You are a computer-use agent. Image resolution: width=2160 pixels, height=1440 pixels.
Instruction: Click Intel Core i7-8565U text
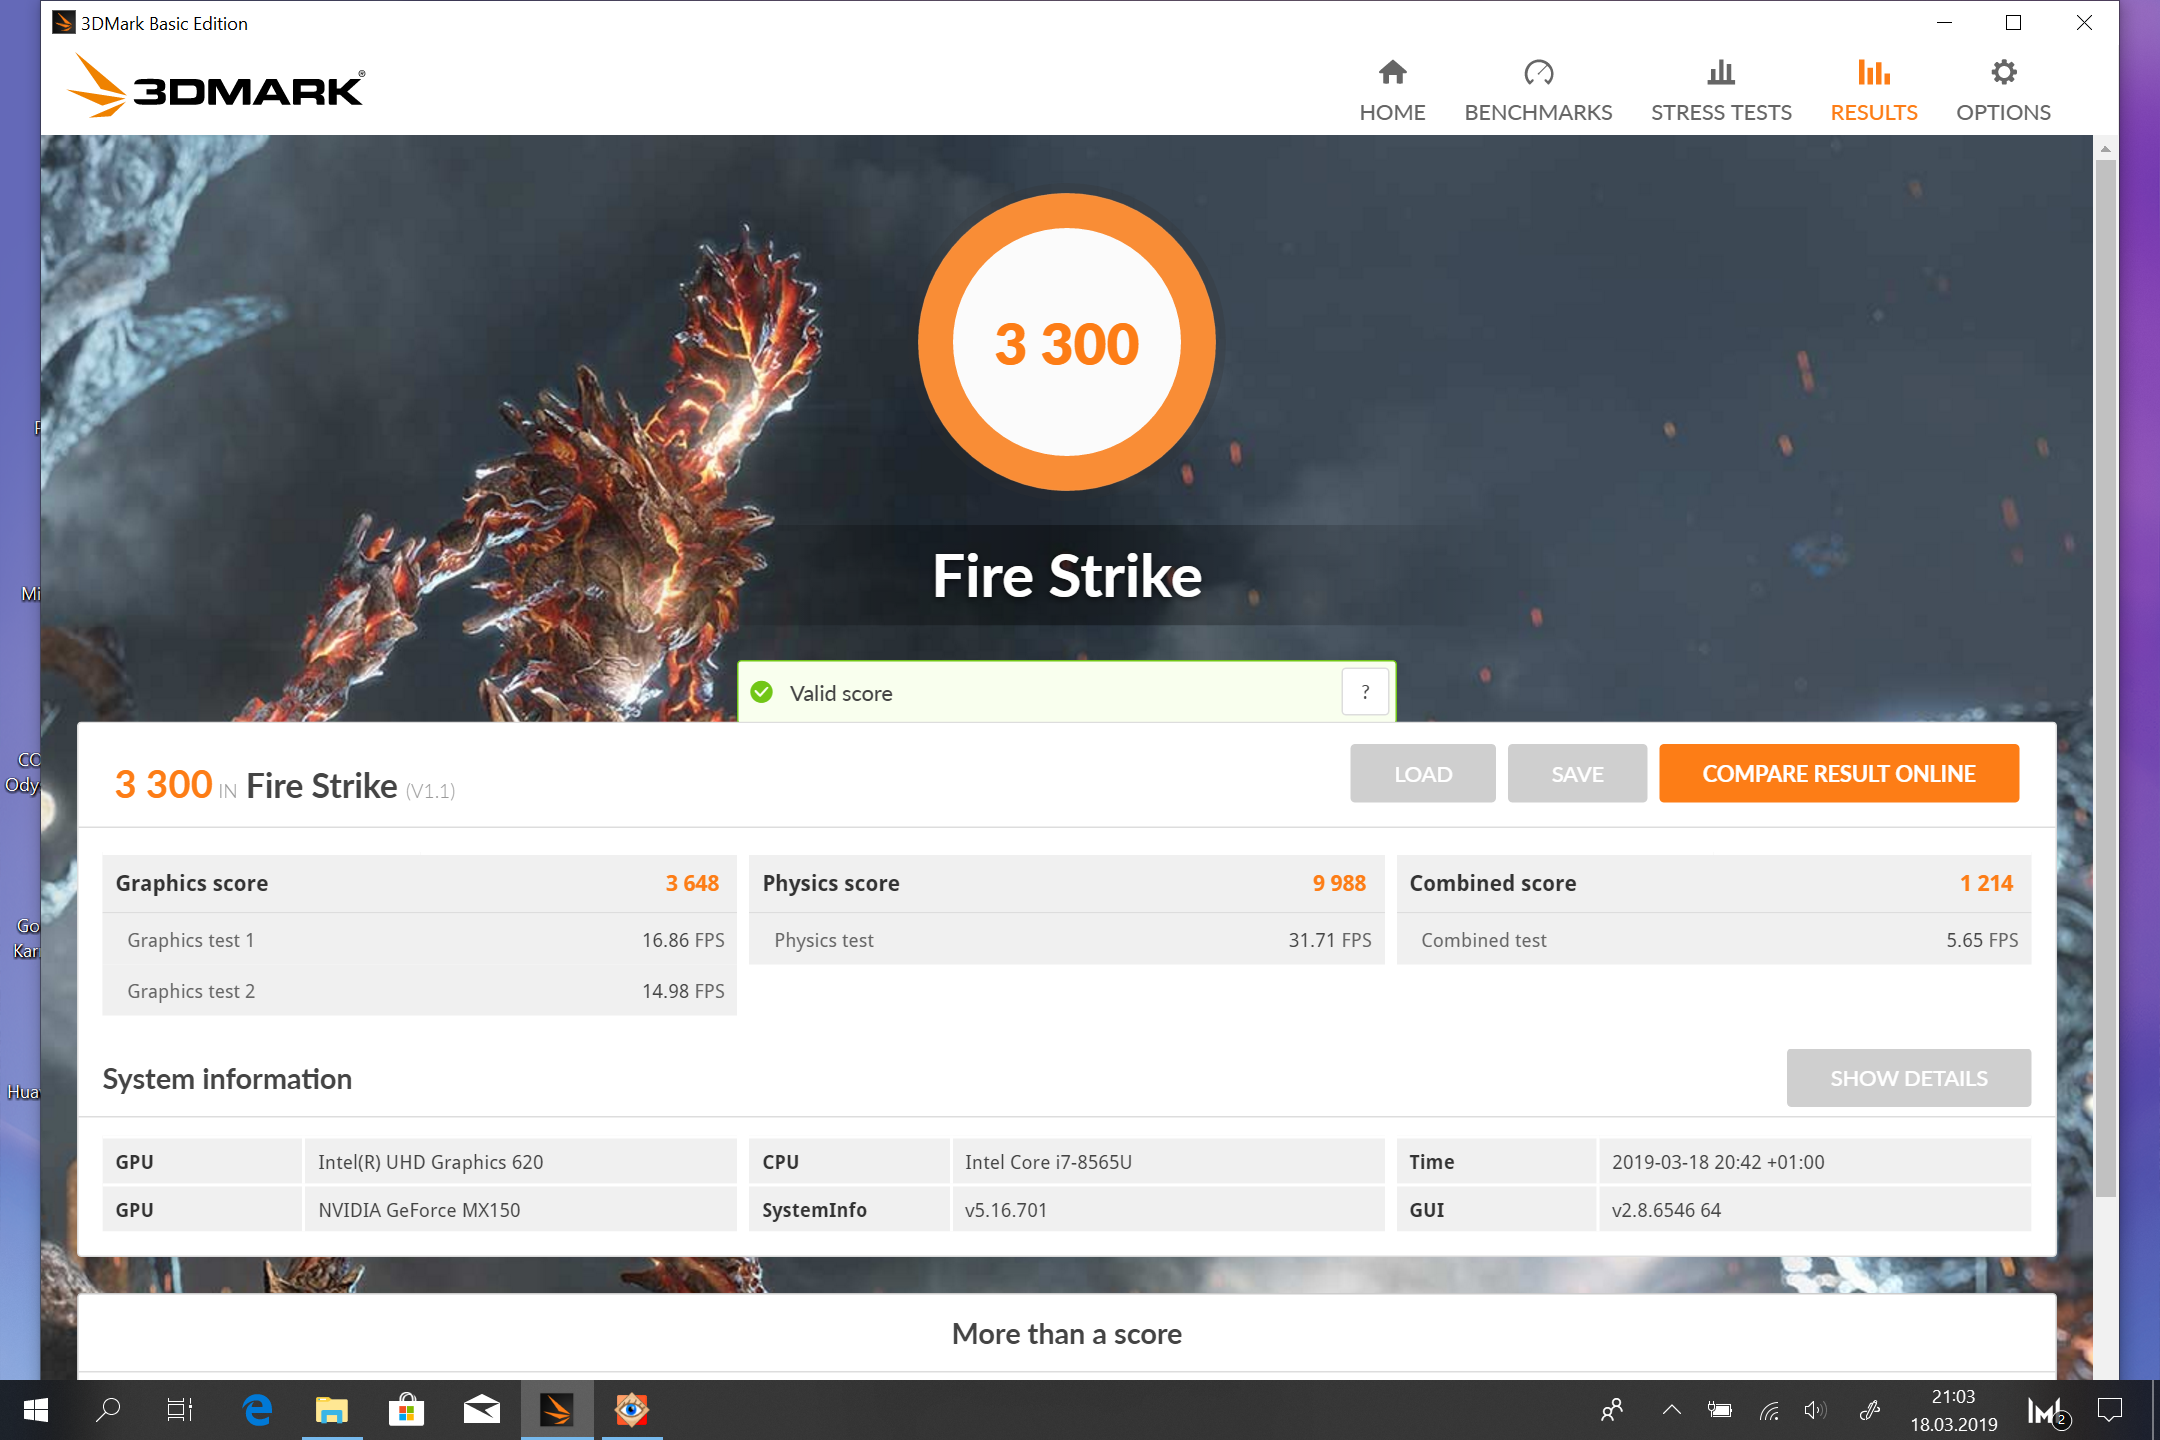[1048, 1162]
